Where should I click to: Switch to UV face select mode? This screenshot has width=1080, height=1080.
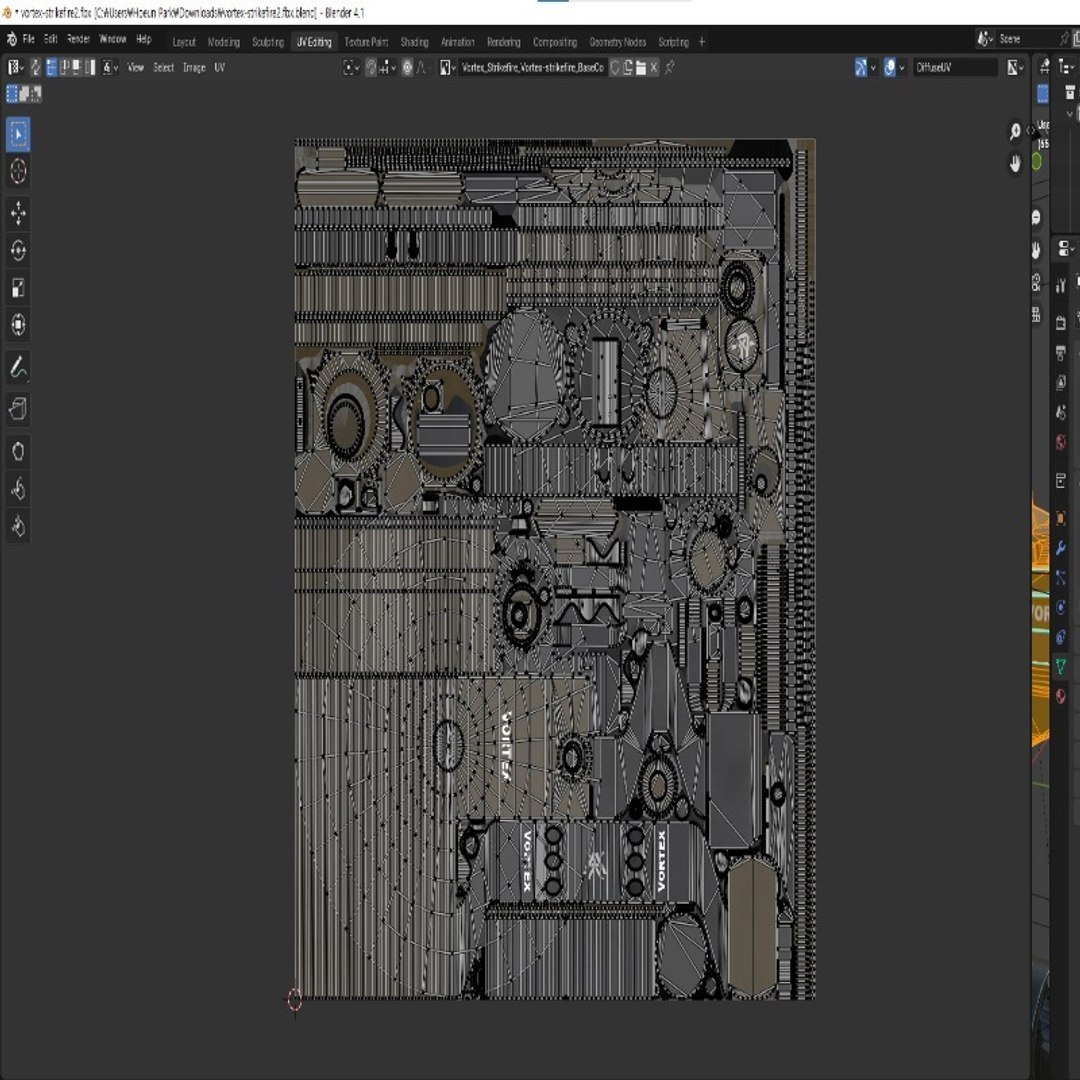(76, 68)
